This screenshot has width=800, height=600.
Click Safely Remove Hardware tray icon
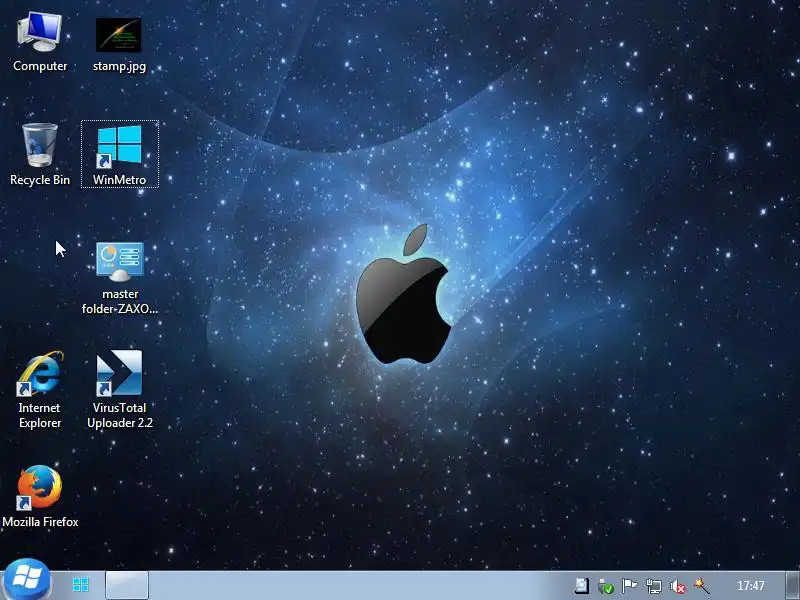(606, 586)
